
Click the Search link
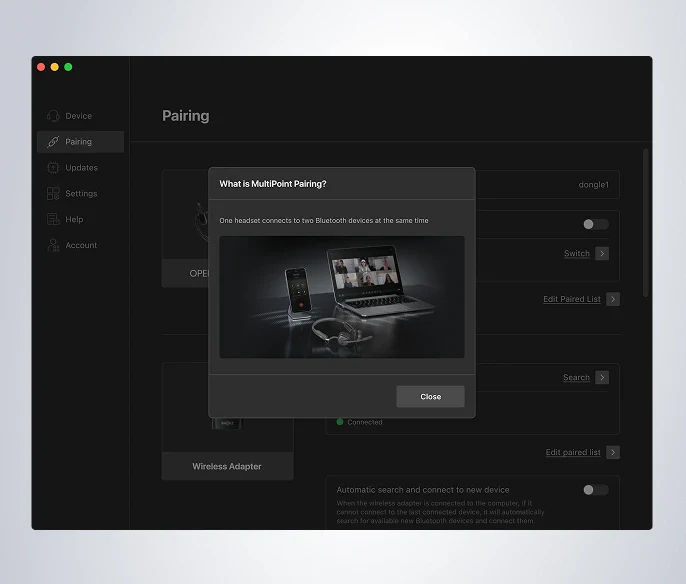point(576,378)
